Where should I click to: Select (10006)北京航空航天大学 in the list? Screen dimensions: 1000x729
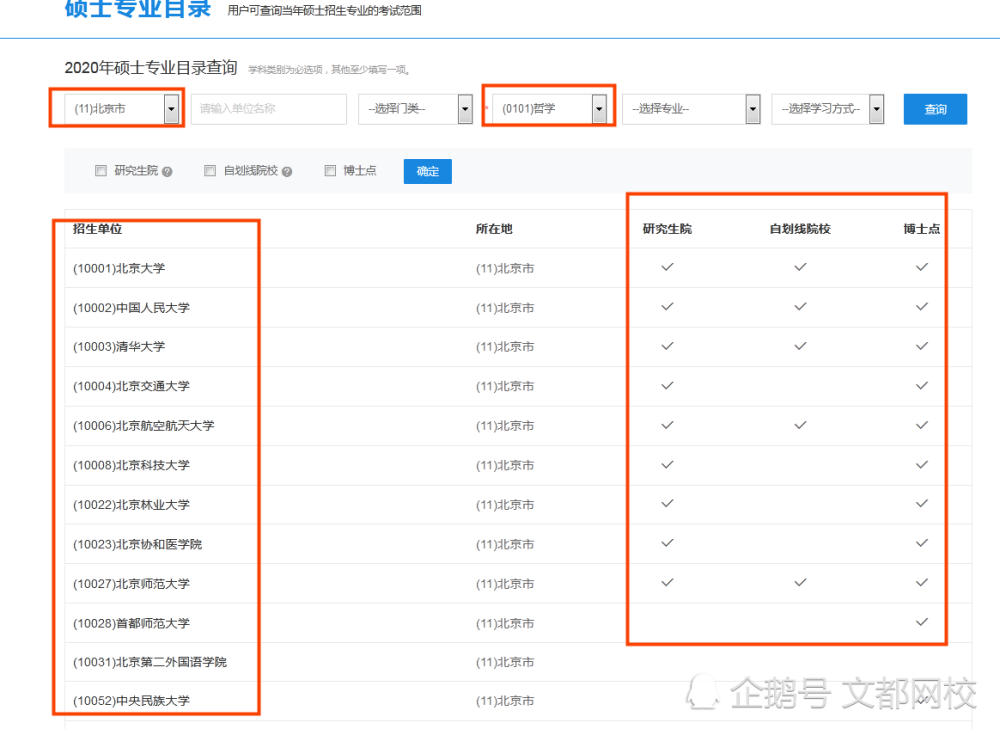click(x=143, y=426)
